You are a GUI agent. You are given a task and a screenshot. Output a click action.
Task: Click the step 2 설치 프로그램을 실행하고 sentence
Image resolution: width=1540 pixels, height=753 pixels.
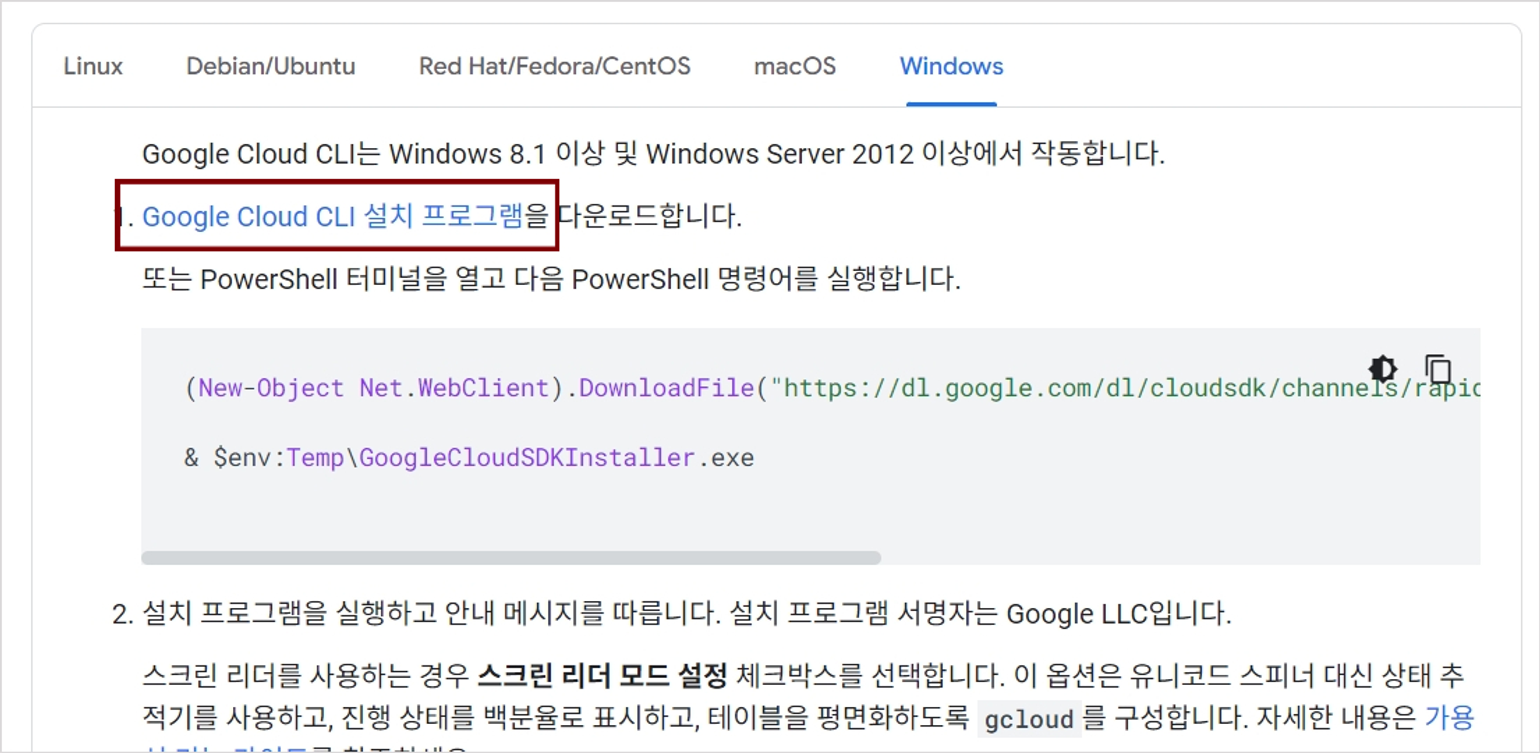point(687,613)
